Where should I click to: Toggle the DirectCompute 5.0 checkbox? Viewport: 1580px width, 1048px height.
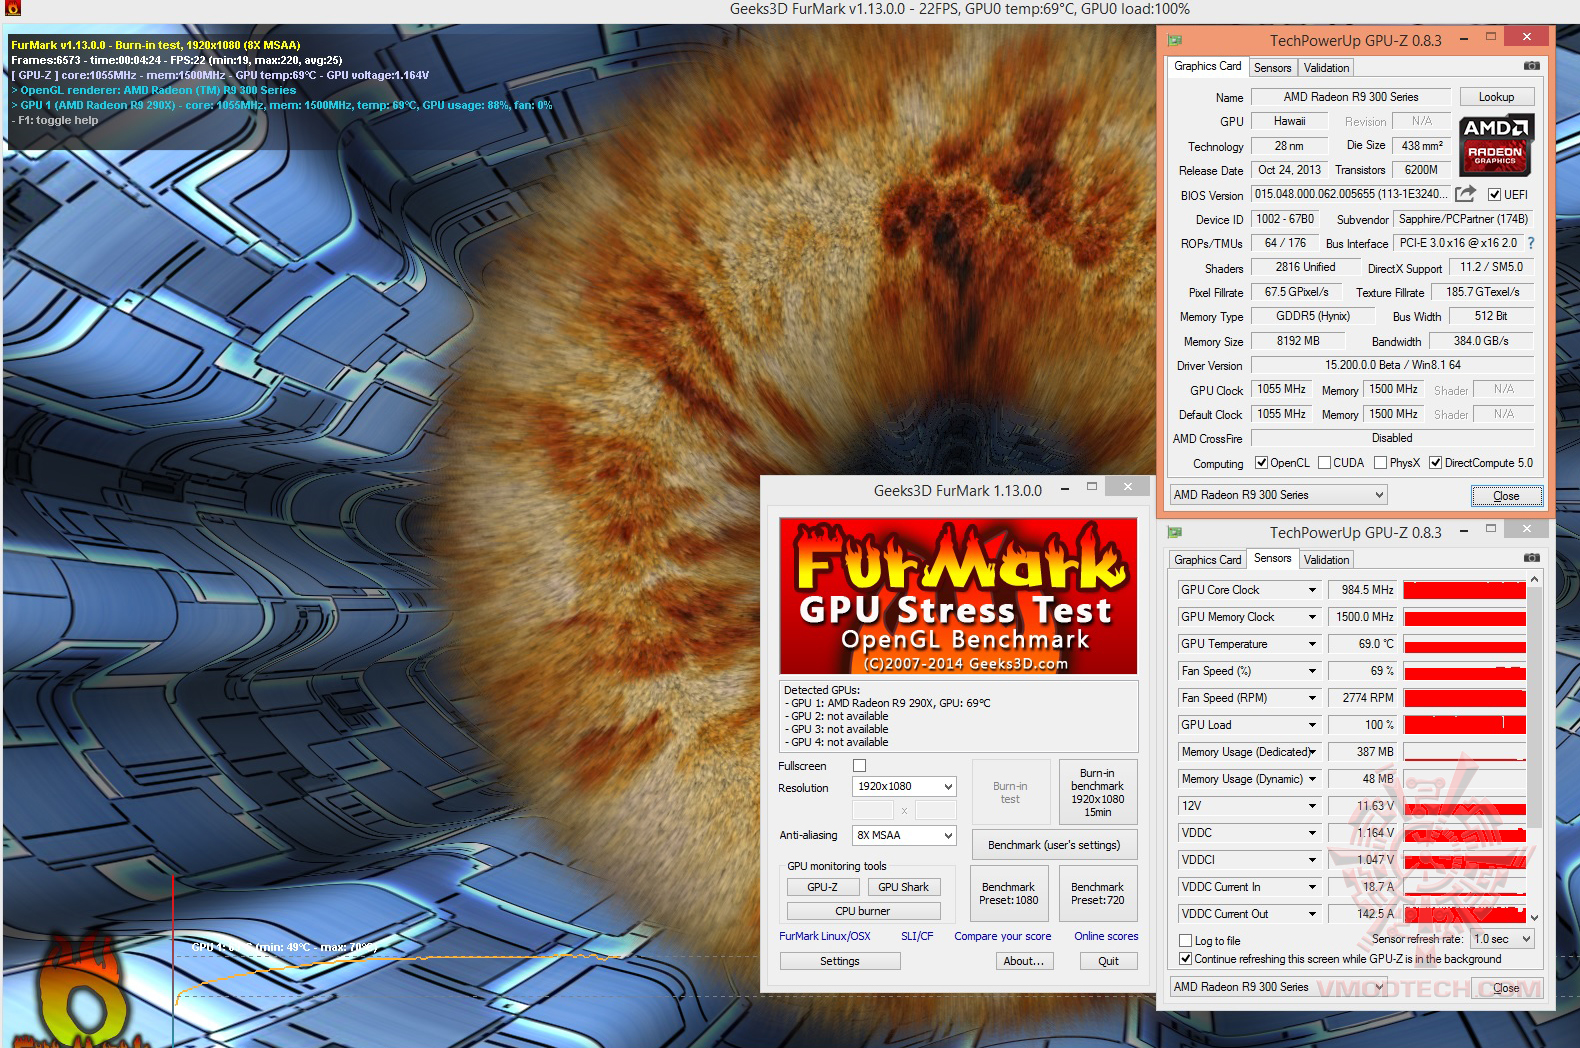coord(1435,463)
